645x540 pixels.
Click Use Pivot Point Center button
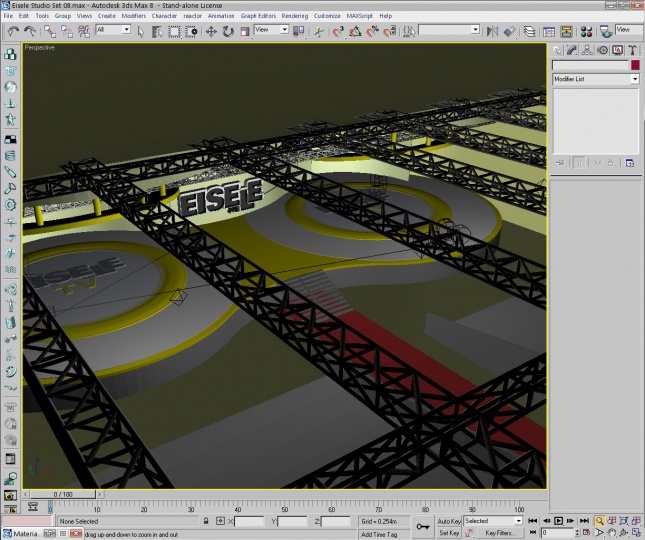[299, 31]
